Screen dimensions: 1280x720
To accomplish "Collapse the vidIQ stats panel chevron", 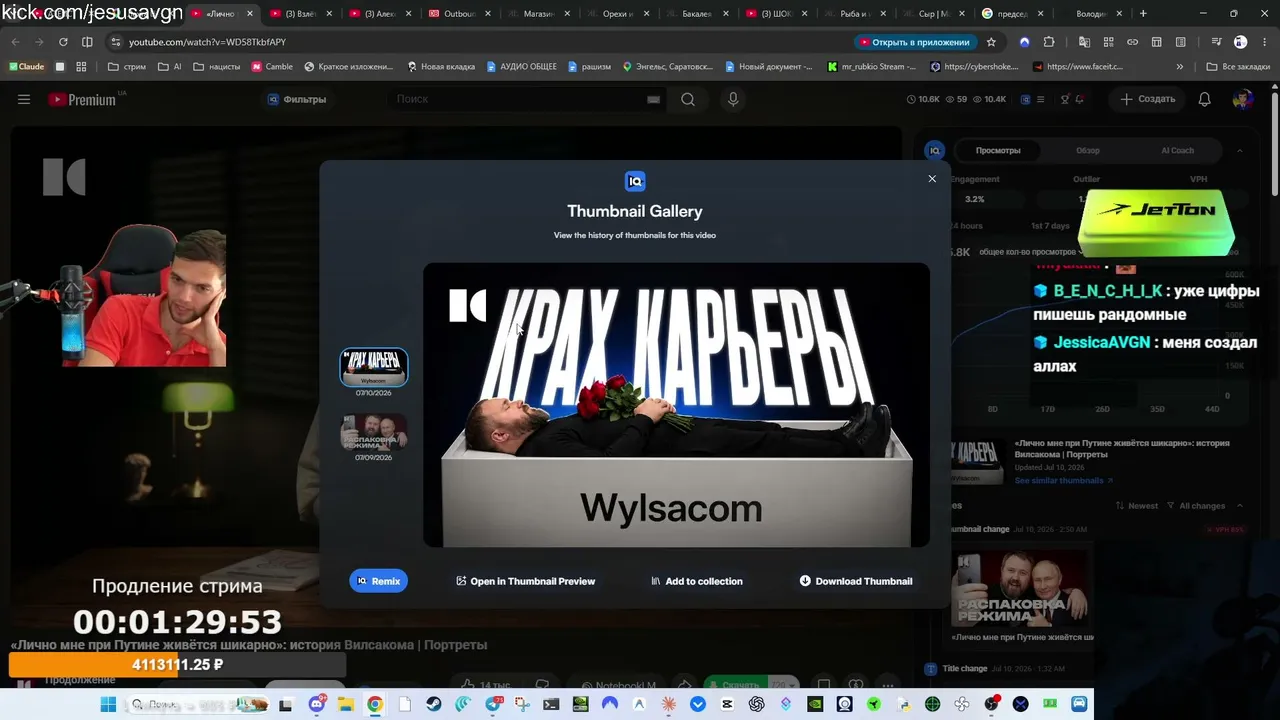I will 1240,150.
